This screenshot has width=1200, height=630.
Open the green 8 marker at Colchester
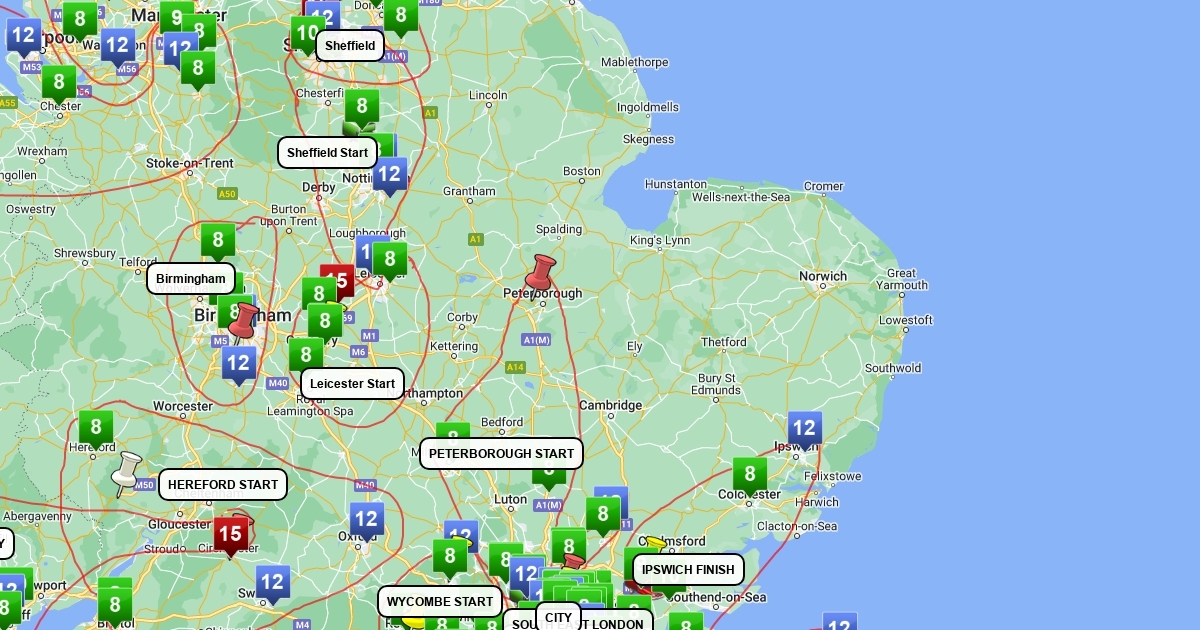[749, 474]
